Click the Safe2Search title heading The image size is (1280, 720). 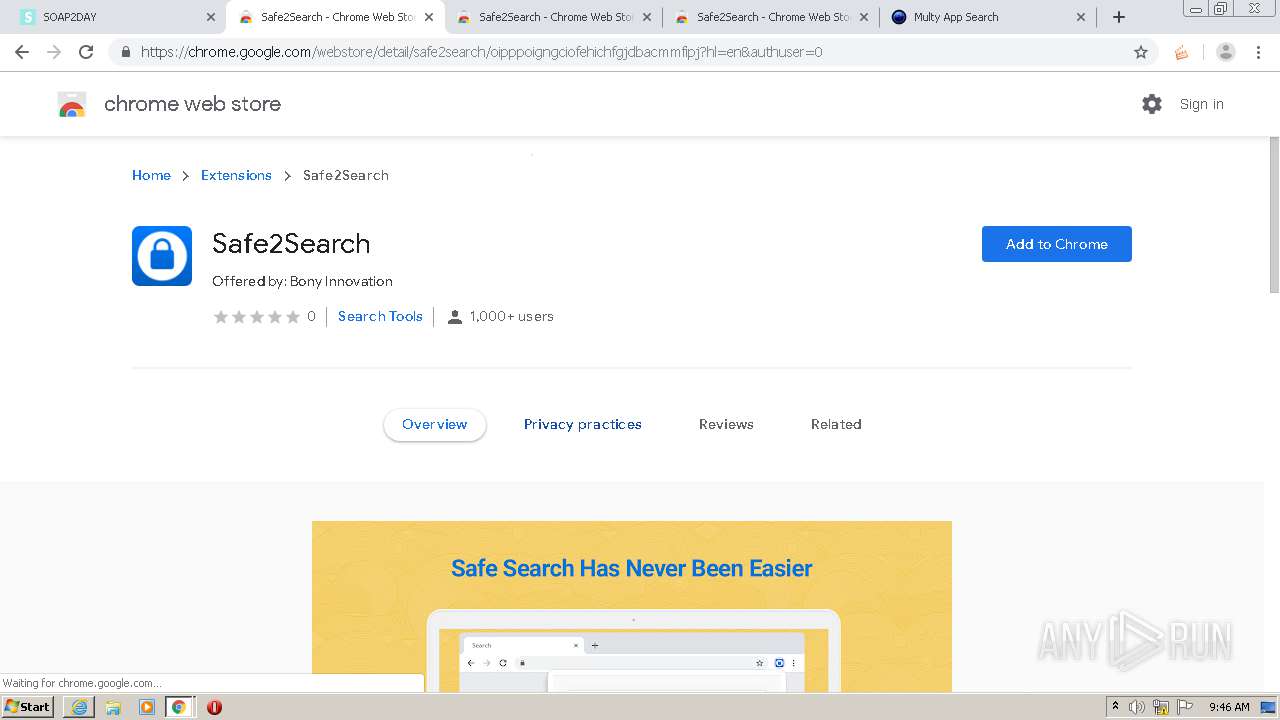pyautogui.click(x=291, y=243)
